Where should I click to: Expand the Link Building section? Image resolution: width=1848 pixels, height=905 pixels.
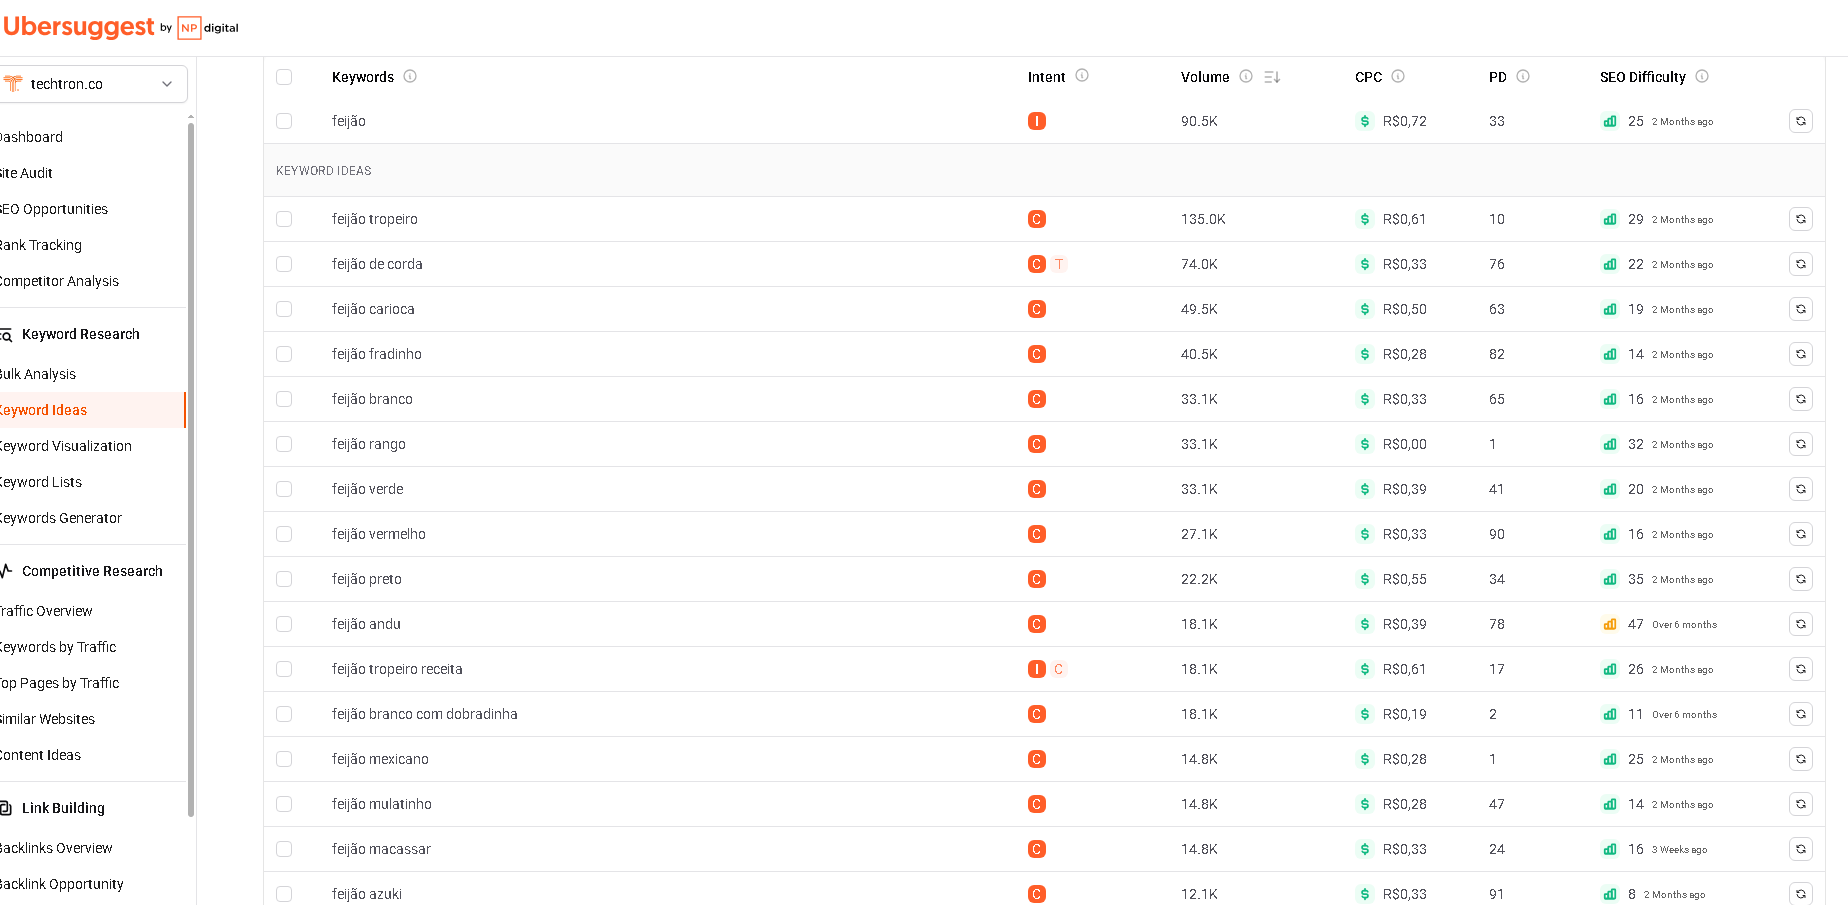pyautogui.click(x=62, y=808)
